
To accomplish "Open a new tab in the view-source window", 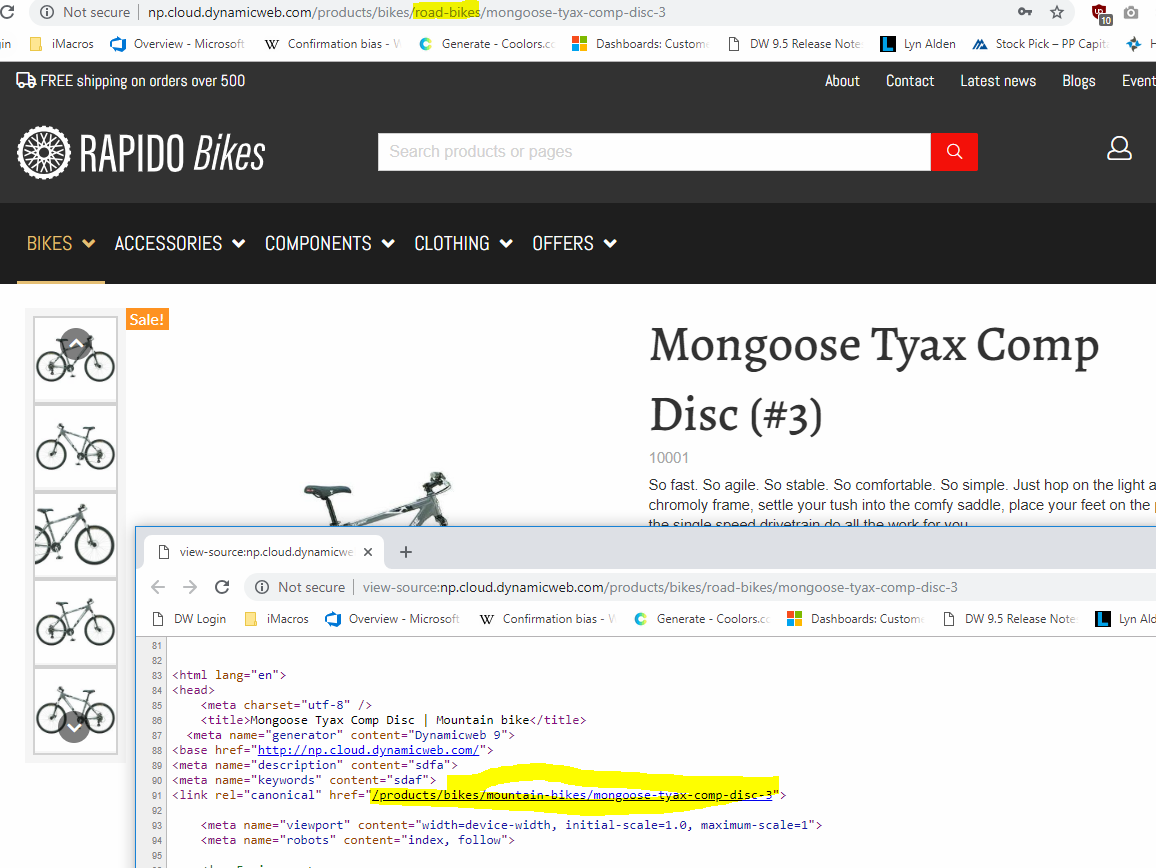I will [406, 552].
